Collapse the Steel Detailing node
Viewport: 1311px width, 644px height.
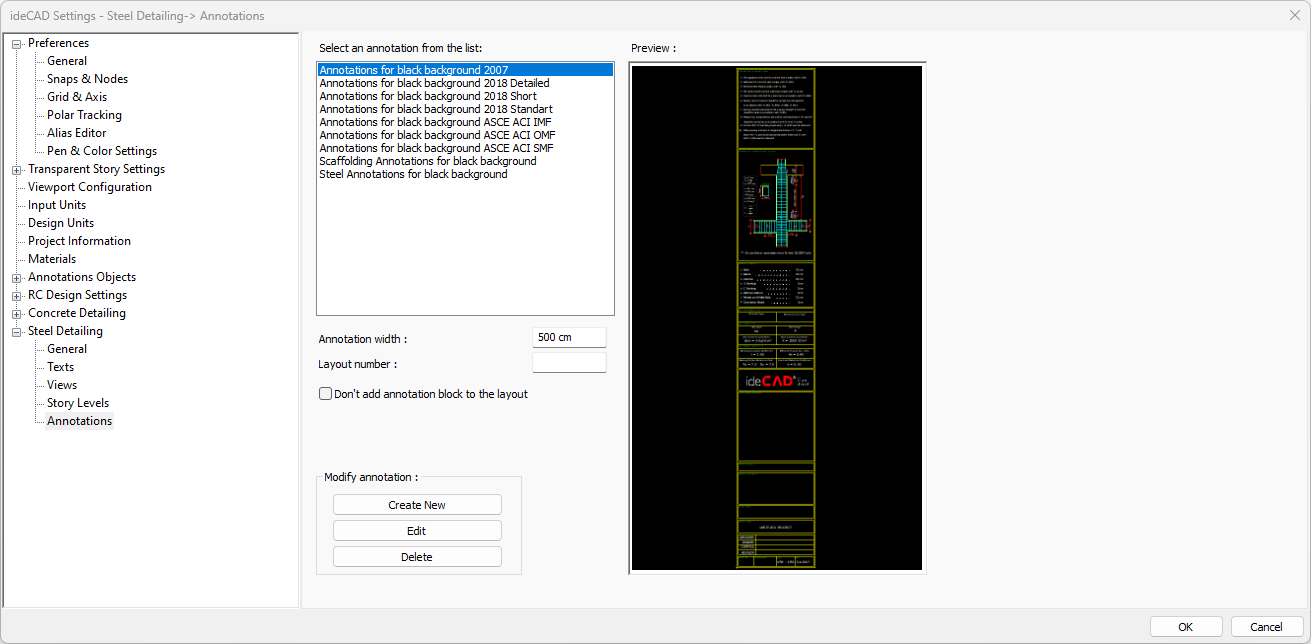(16, 331)
